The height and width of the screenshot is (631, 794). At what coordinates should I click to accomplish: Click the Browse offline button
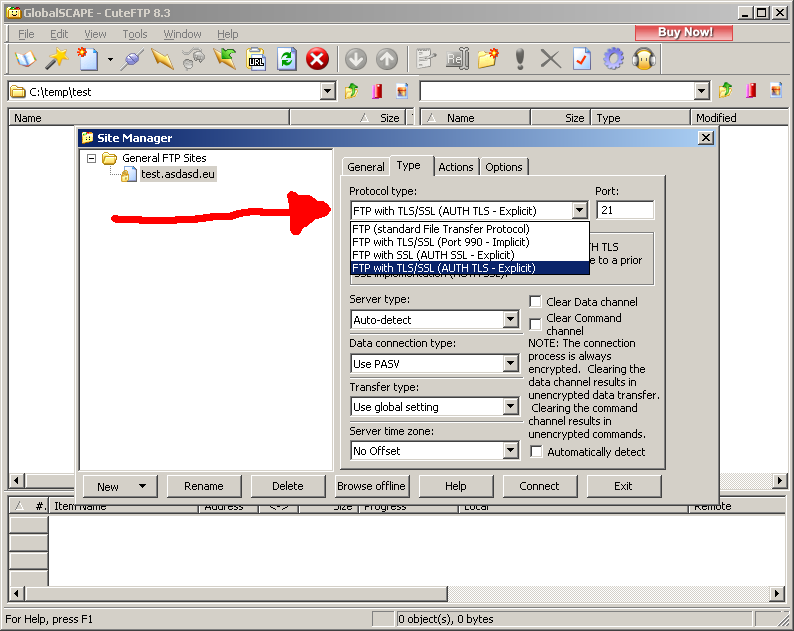pos(371,486)
